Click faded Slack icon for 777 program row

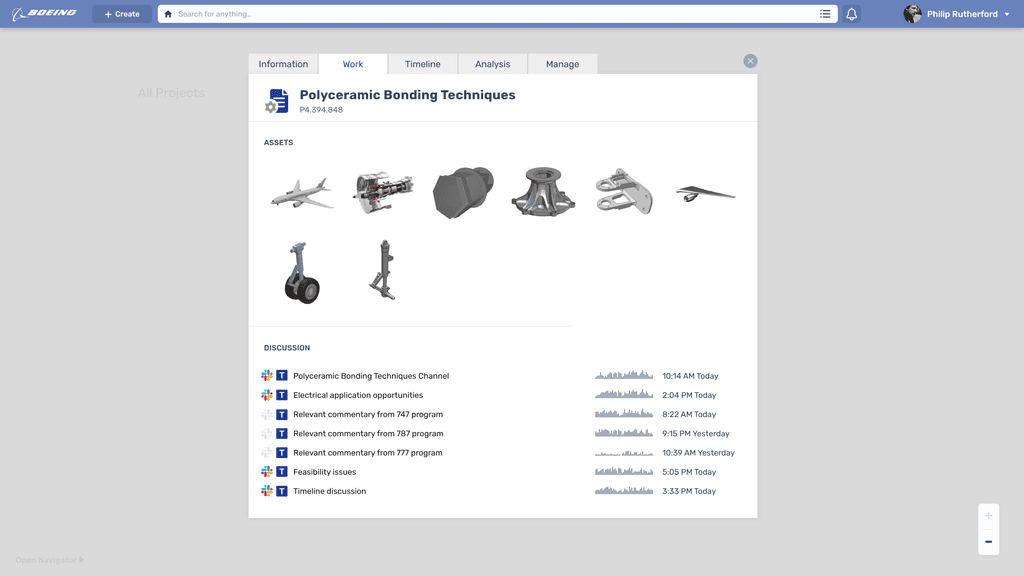coord(266,453)
